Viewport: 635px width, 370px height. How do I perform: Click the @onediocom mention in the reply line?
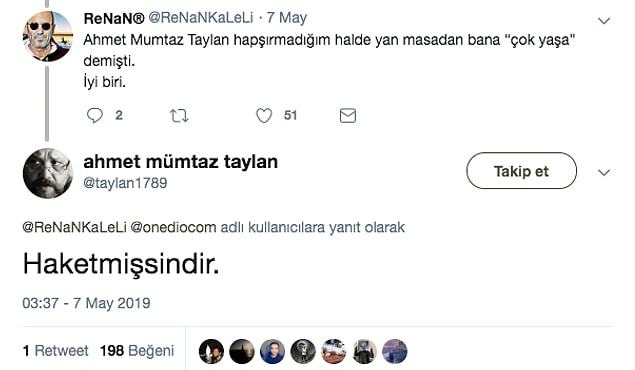point(173,227)
